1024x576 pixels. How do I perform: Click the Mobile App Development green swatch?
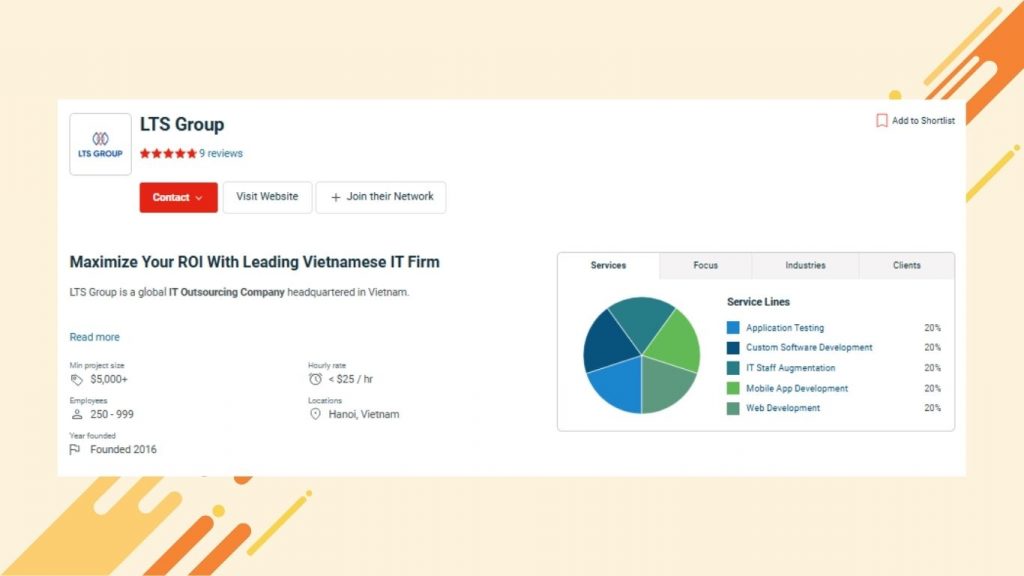click(x=733, y=388)
